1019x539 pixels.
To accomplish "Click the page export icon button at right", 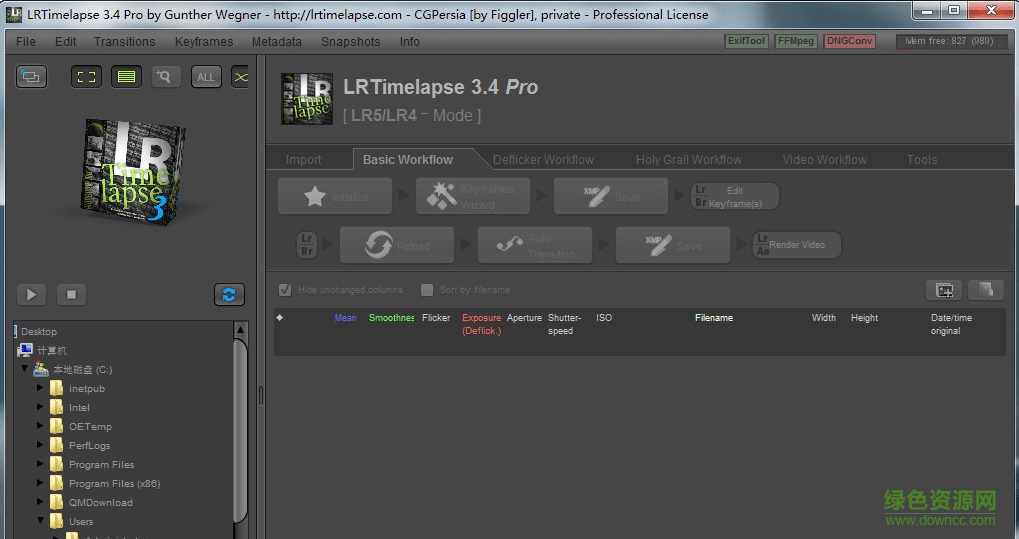I will coord(986,290).
